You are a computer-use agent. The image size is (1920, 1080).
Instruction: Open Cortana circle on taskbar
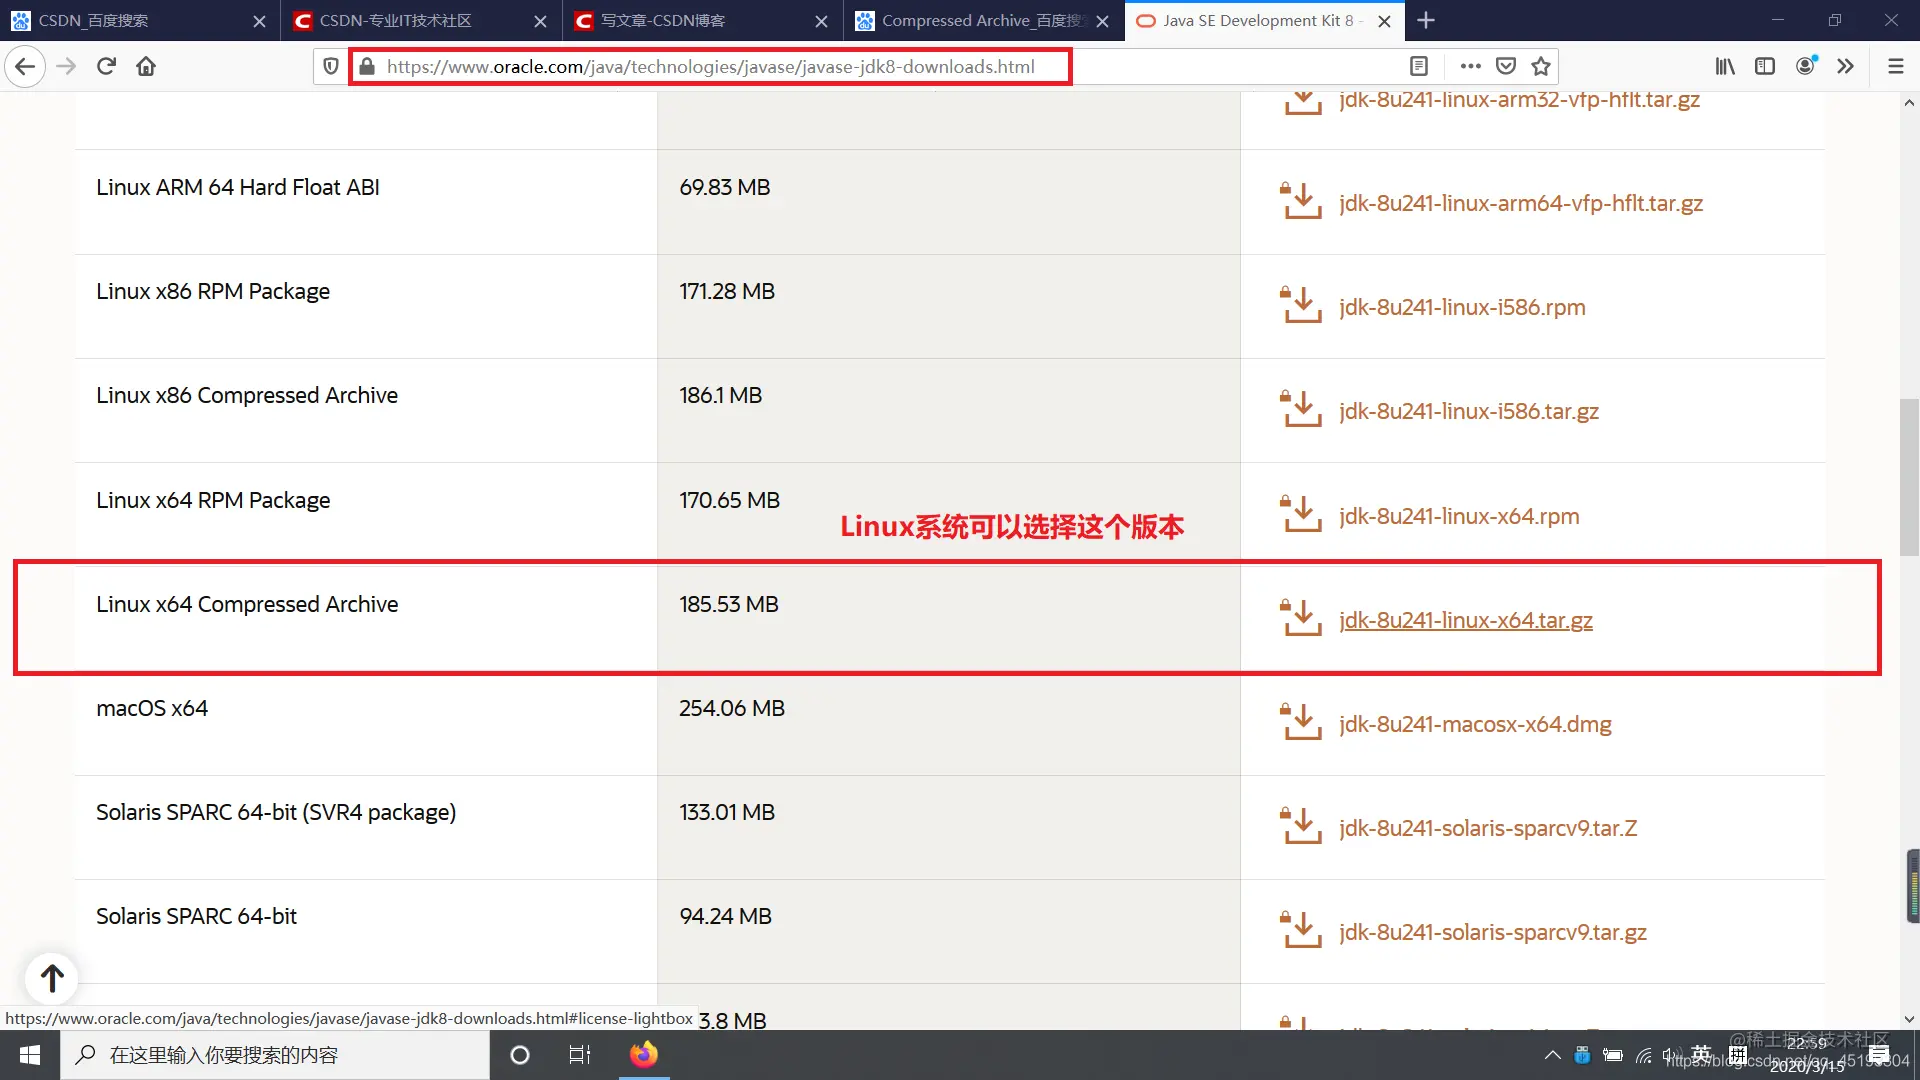pos(519,1055)
